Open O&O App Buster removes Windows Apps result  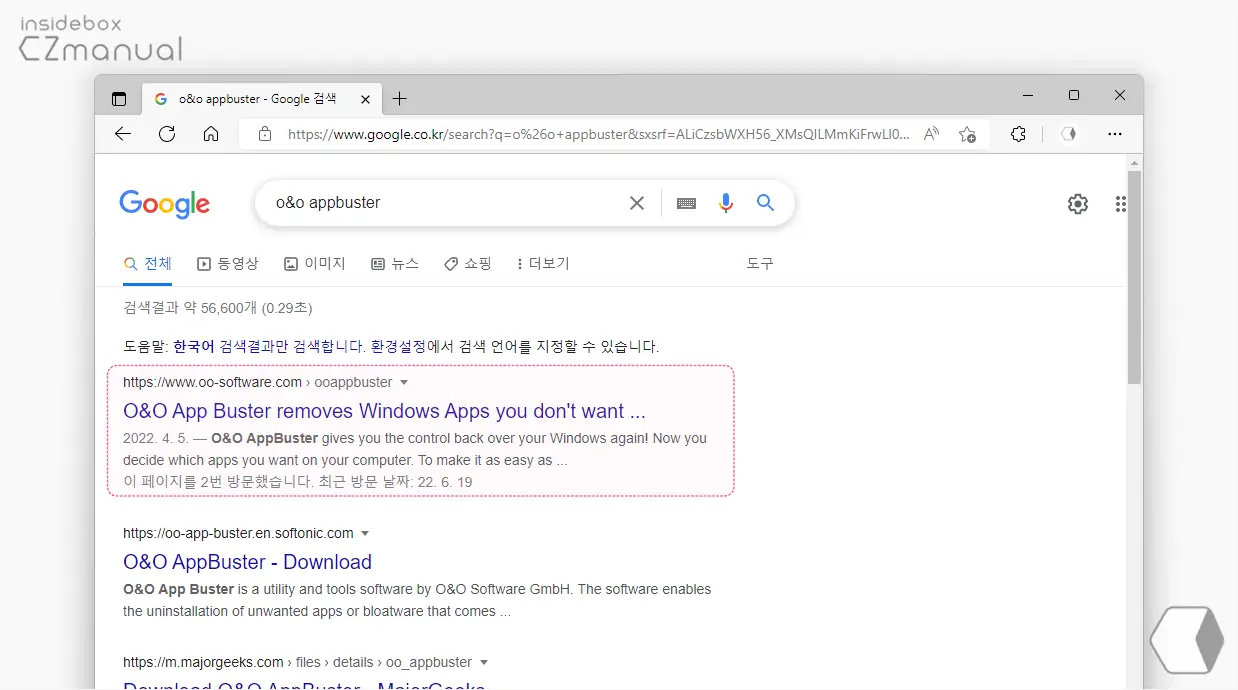[x=384, y=411]
